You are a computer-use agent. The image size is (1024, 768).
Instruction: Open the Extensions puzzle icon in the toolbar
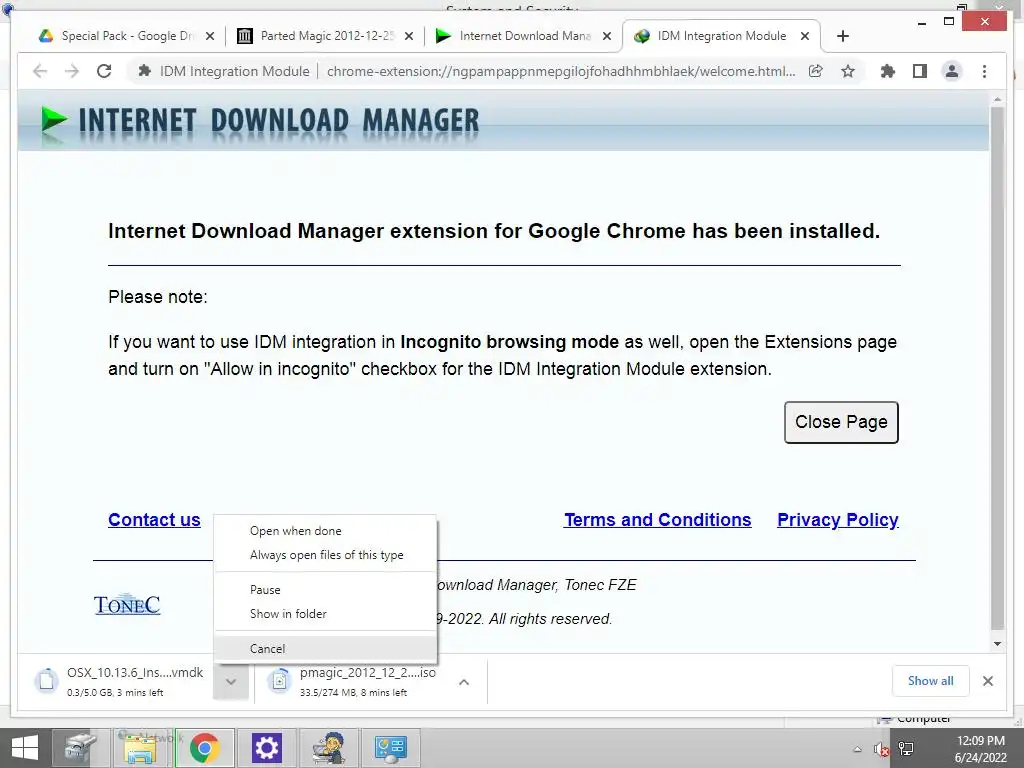point(888,71)
